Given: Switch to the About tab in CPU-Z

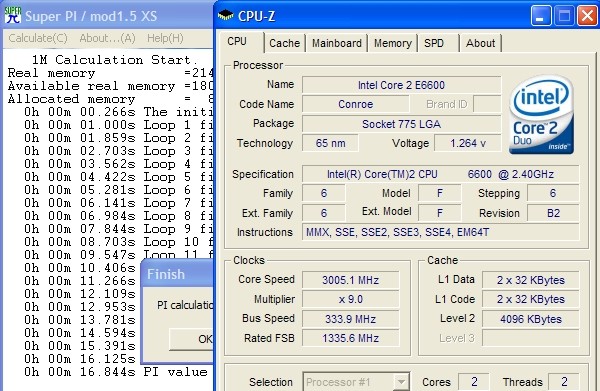Looking at the screenshot, I should [481, 43].
